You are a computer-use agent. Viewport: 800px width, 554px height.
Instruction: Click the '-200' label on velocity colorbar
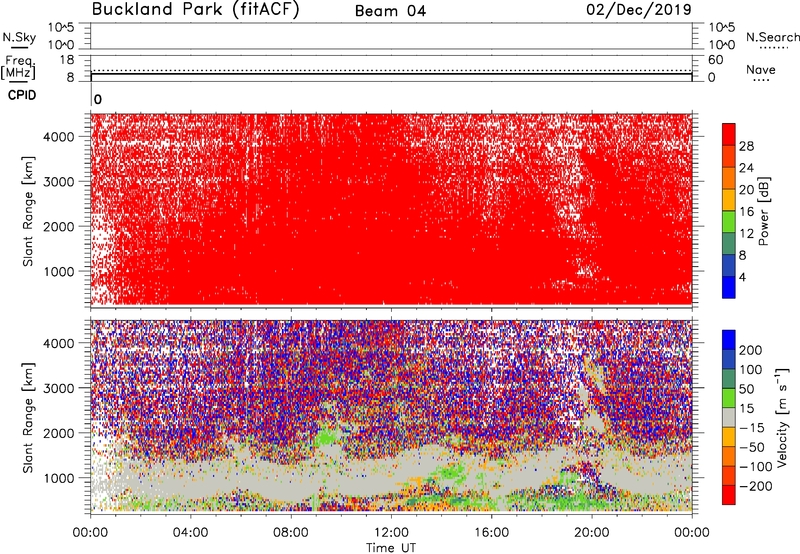756,486
